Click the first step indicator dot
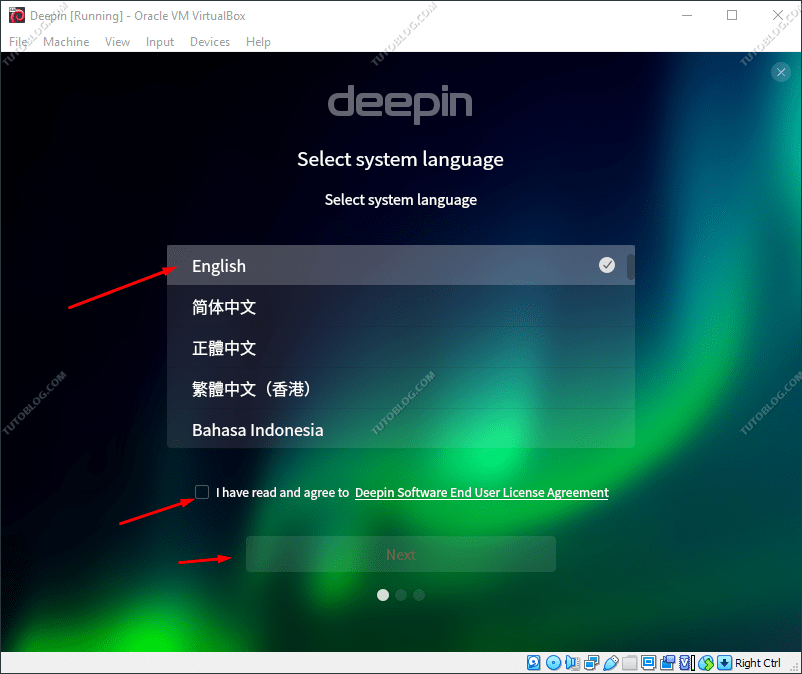Image resolution: width=802 pixels, height=674 pixels. pos(383,595)
